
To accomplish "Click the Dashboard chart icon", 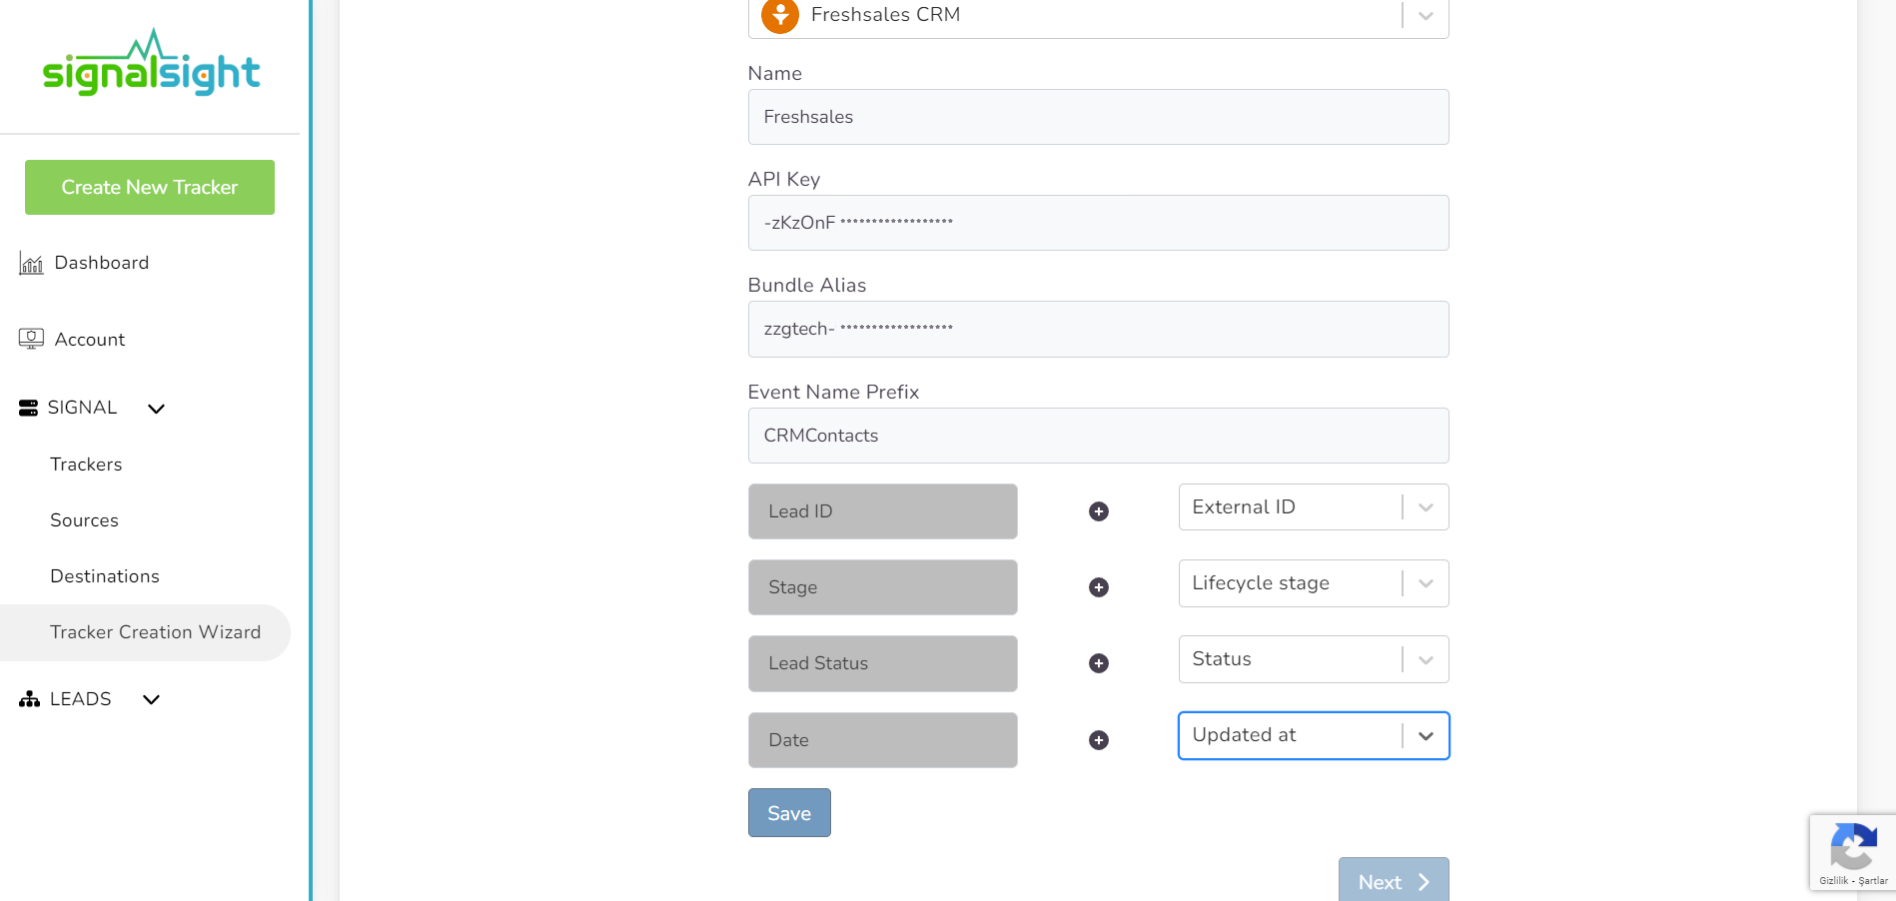I will point(31,263).
